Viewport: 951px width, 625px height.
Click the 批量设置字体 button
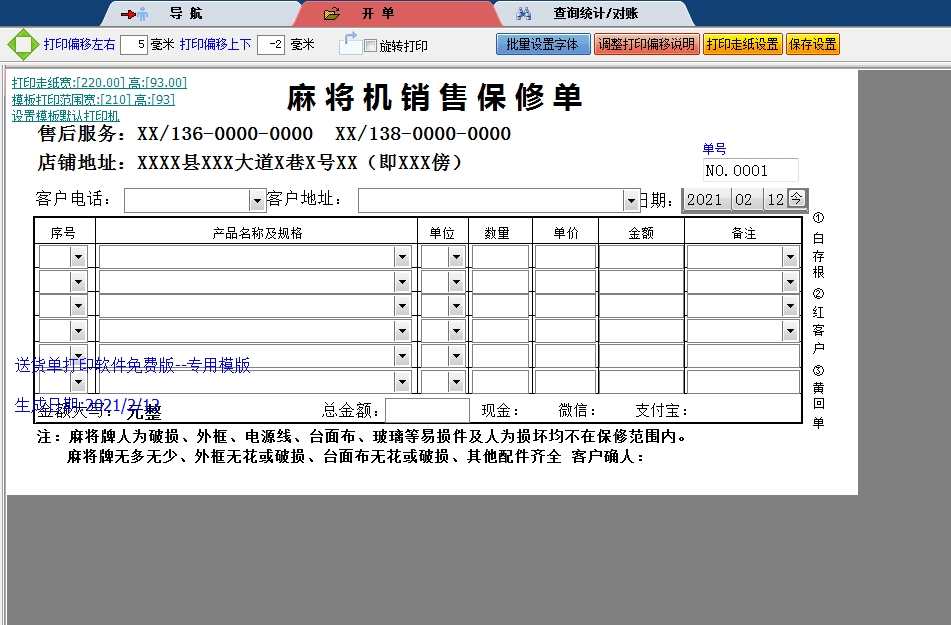tap(542, 44)
